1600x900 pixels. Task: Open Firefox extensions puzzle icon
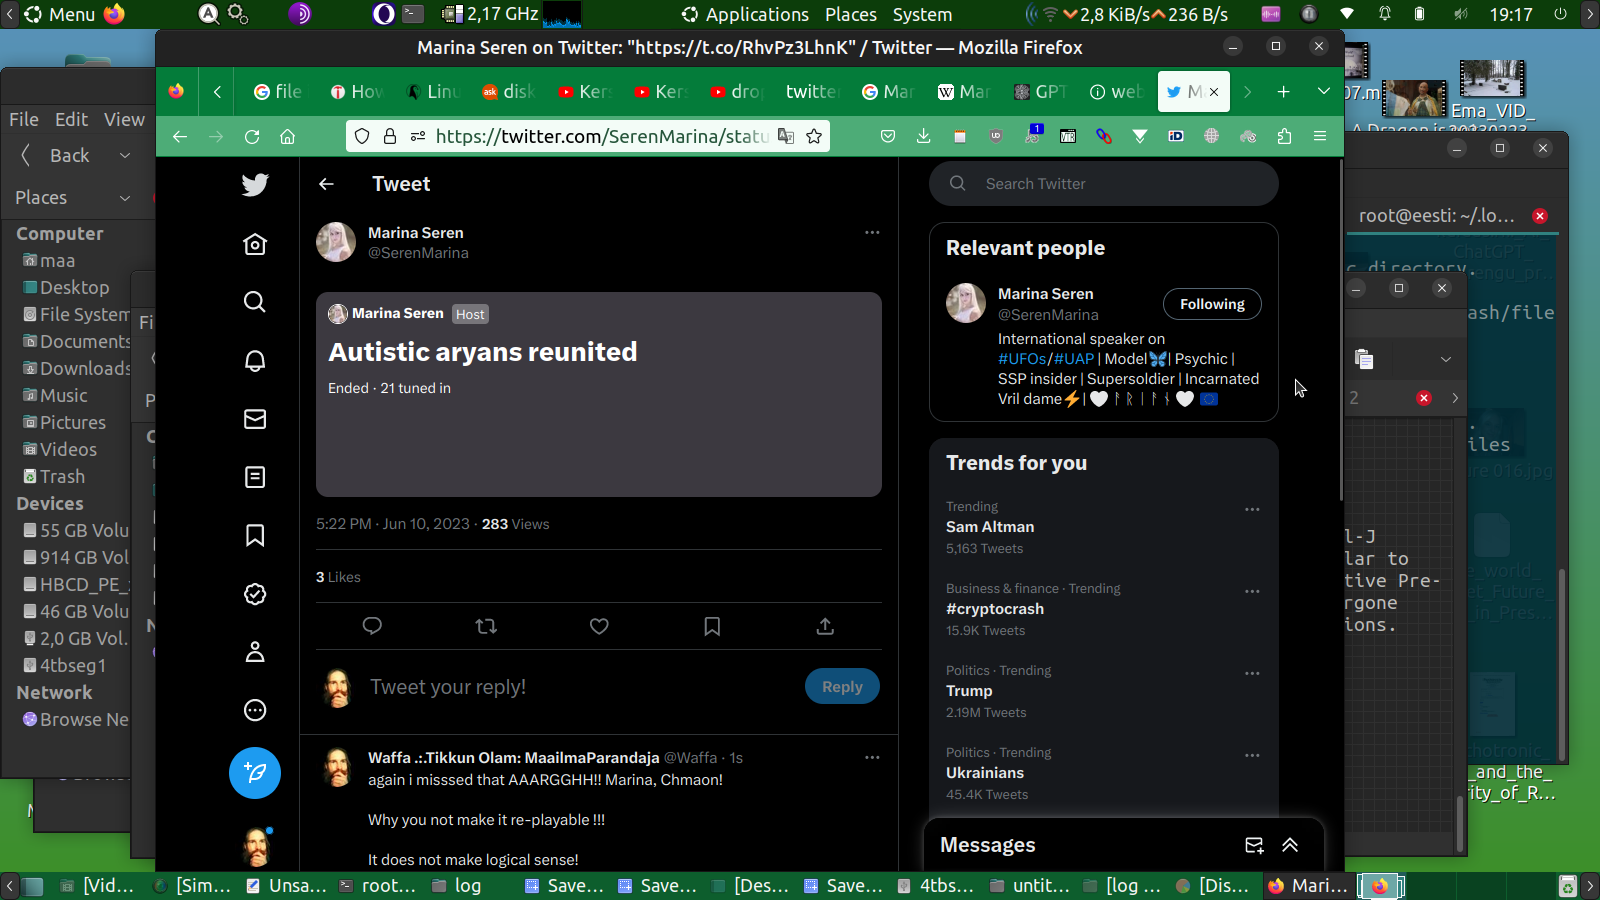coord(1284,136)
